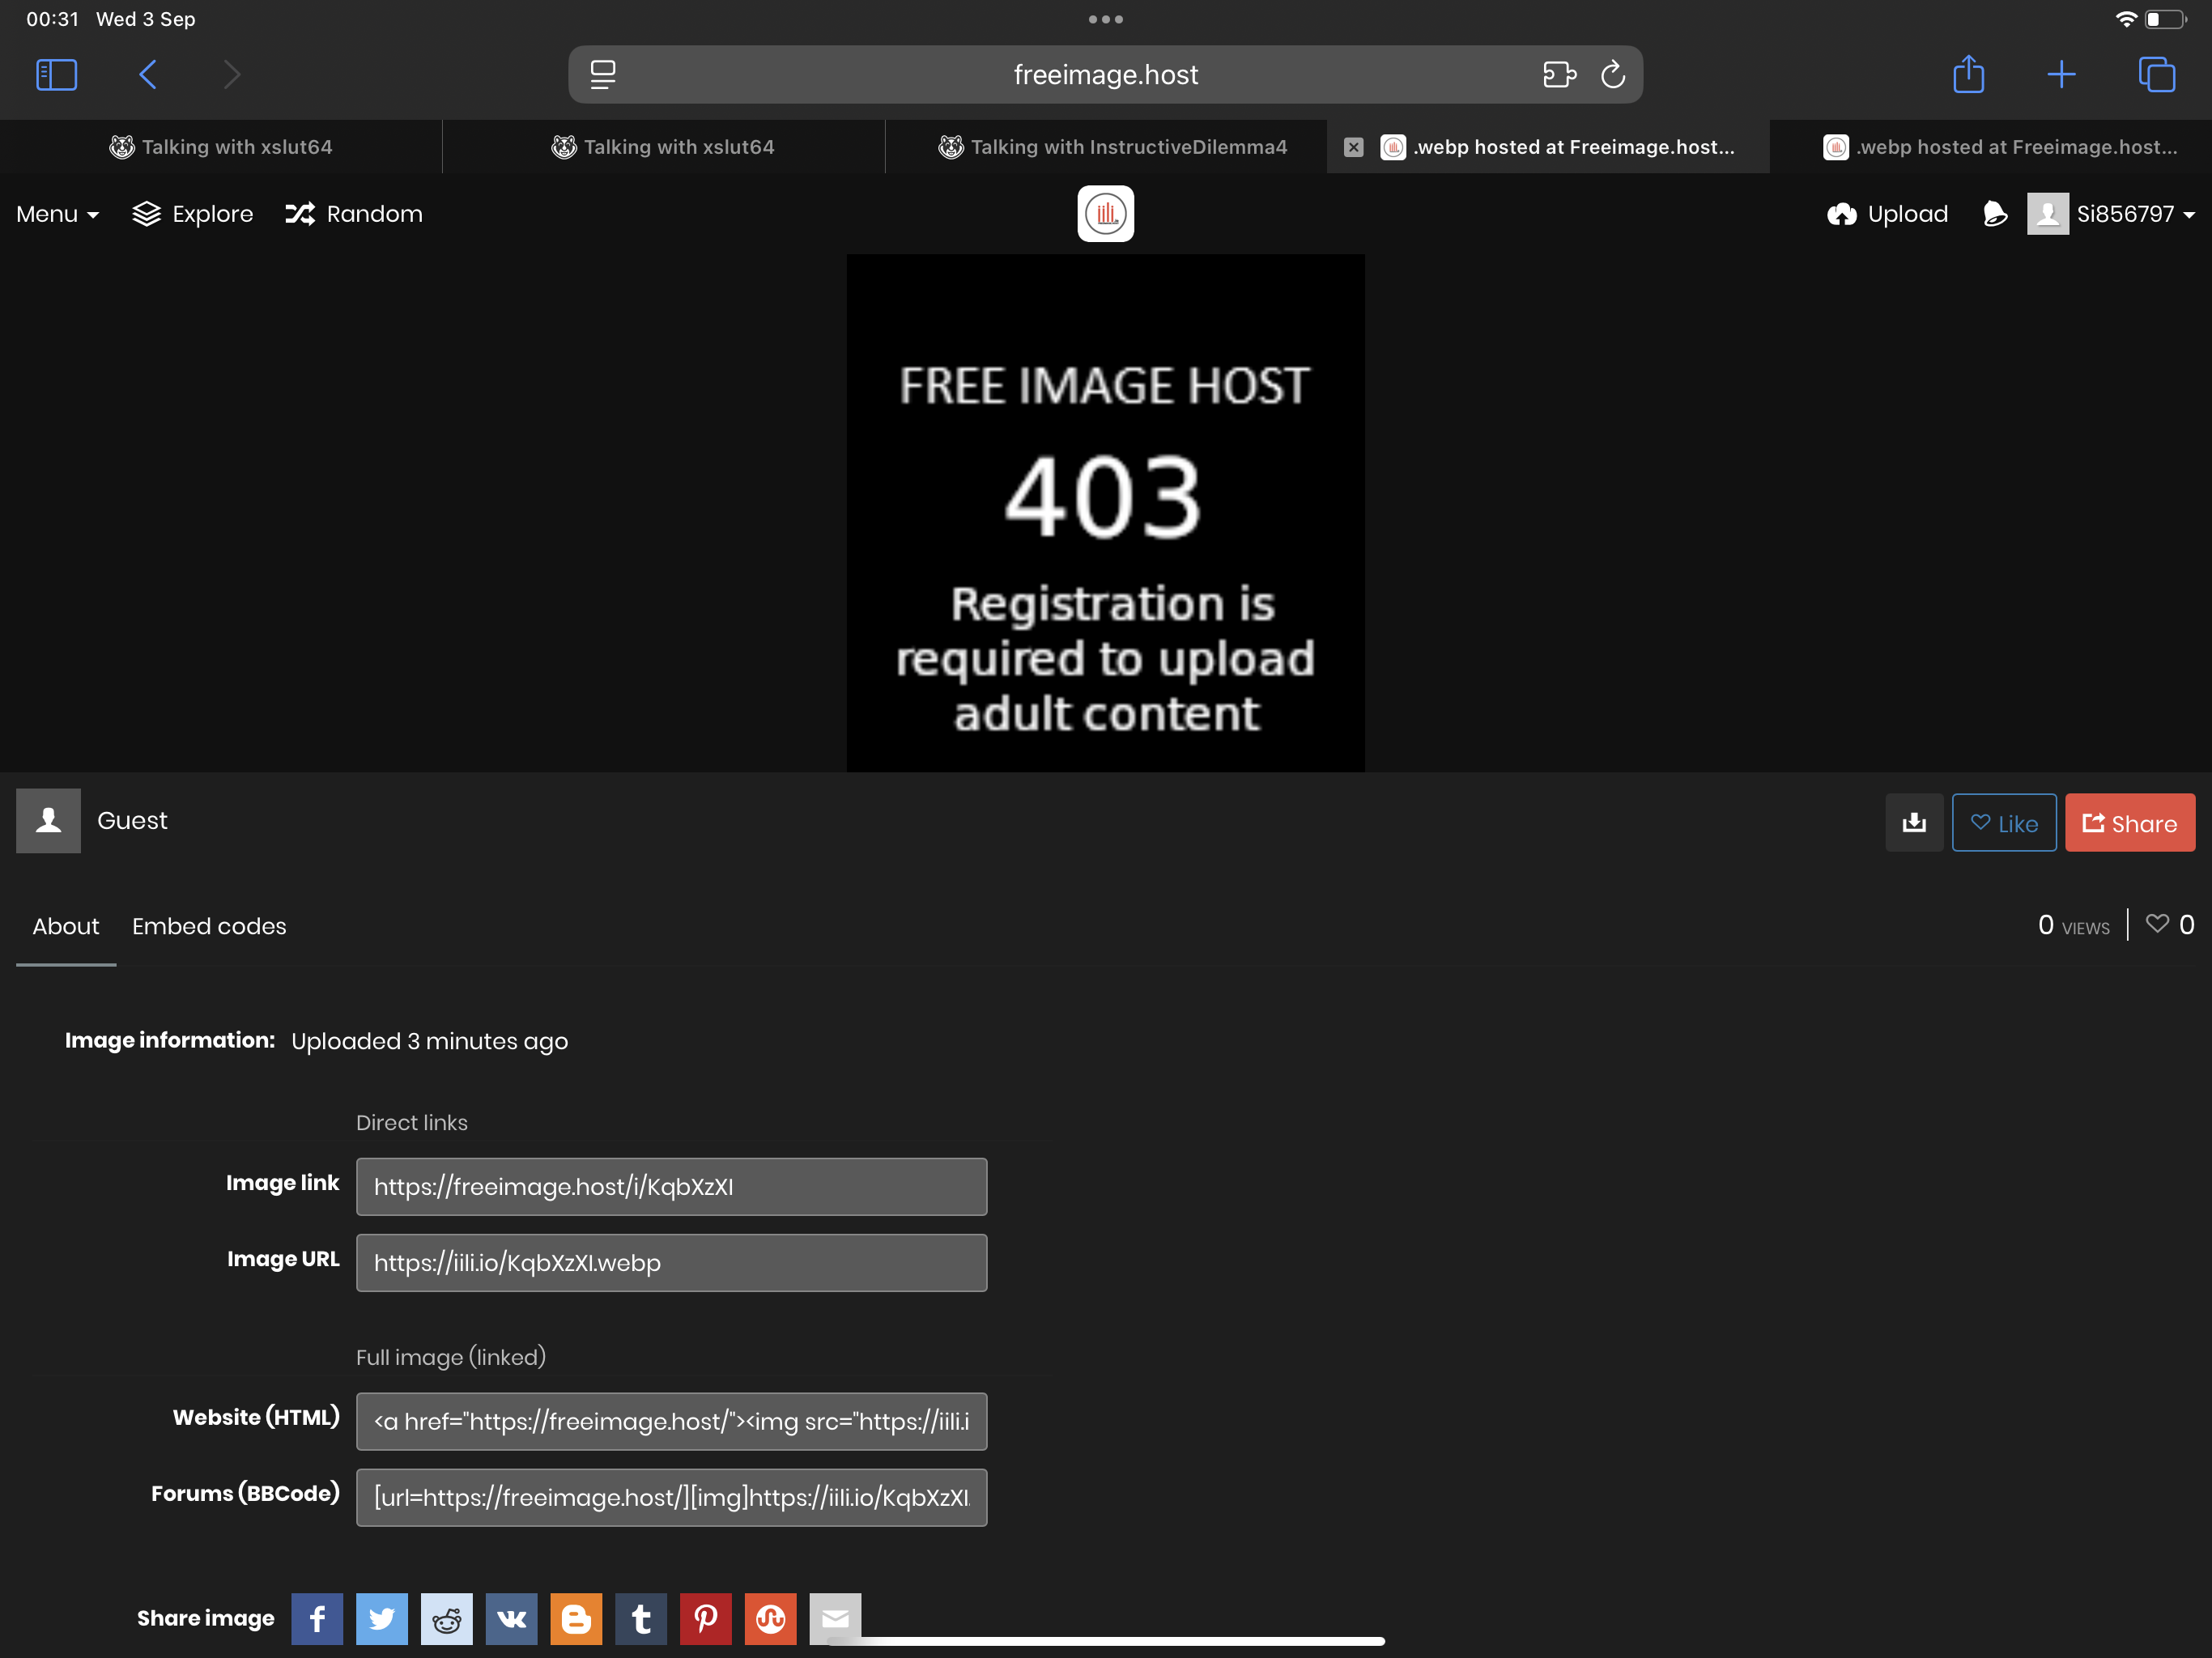Open the 403 image preview
2212x1658 pixels.
click(x=1105, y=513)
